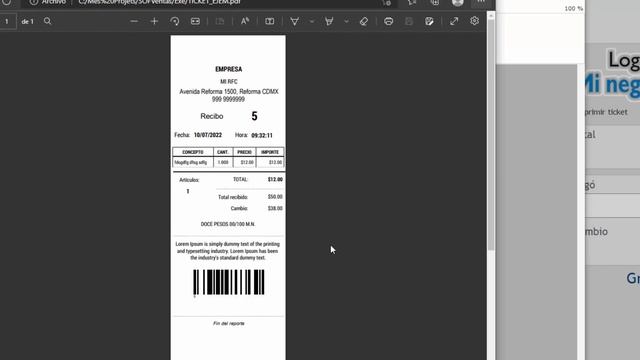The height and width of the screenshot is (360, 640).
Task: Click the page number input field
Action: click(7, 21)
